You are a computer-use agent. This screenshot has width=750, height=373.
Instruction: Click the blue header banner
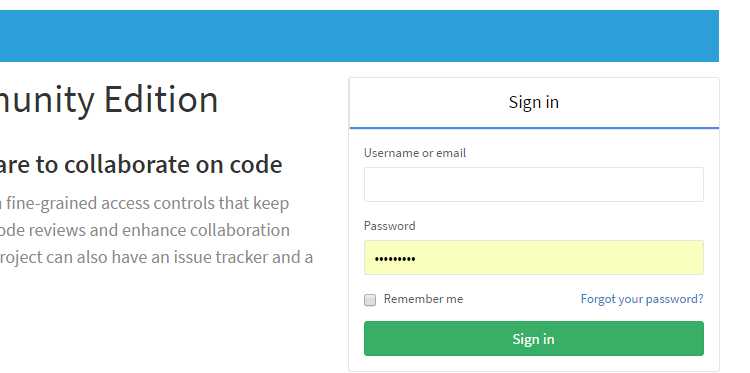coord(359,36)
